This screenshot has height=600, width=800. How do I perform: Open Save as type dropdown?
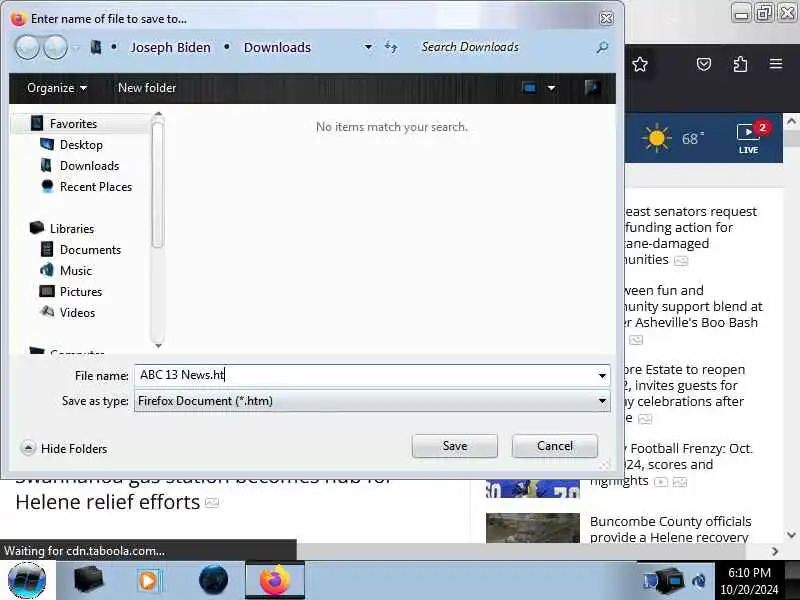click(x=372, y=401)
